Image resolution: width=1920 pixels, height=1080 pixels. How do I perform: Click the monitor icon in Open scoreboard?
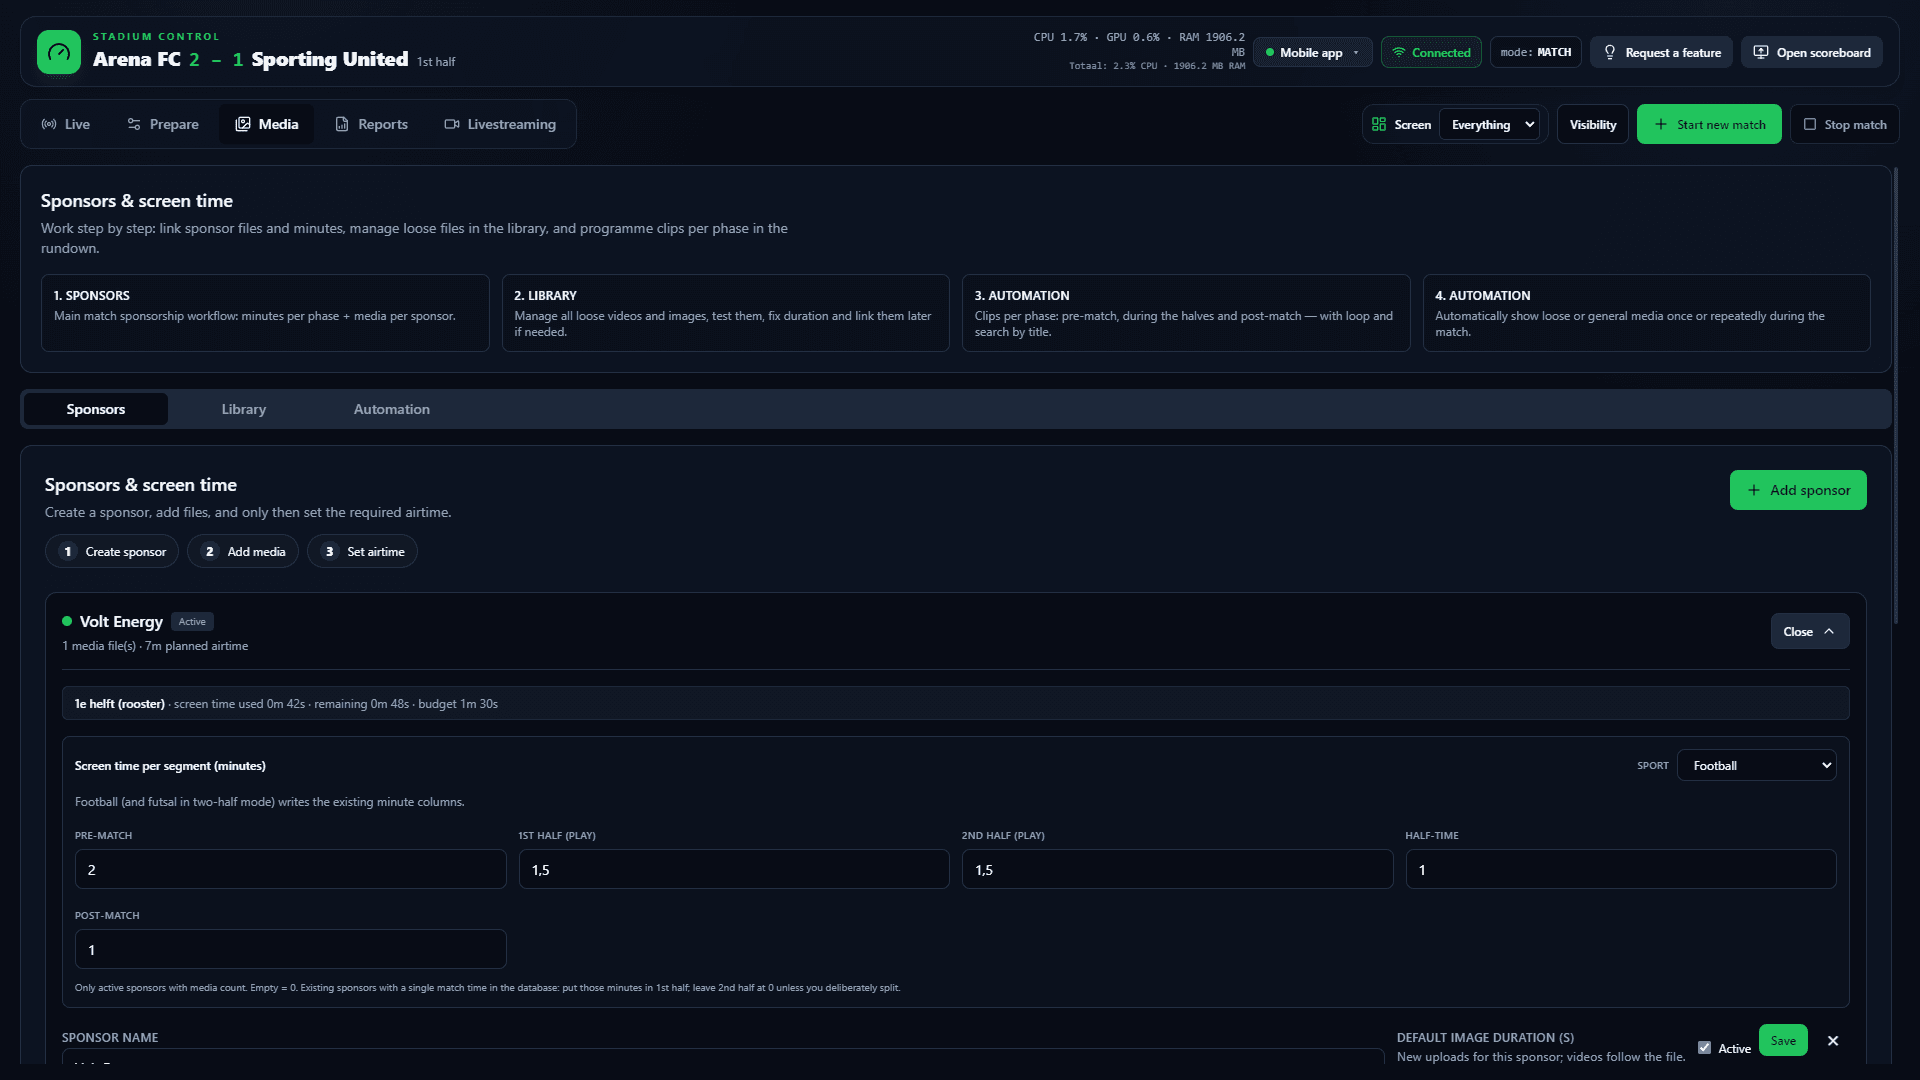1761,52
